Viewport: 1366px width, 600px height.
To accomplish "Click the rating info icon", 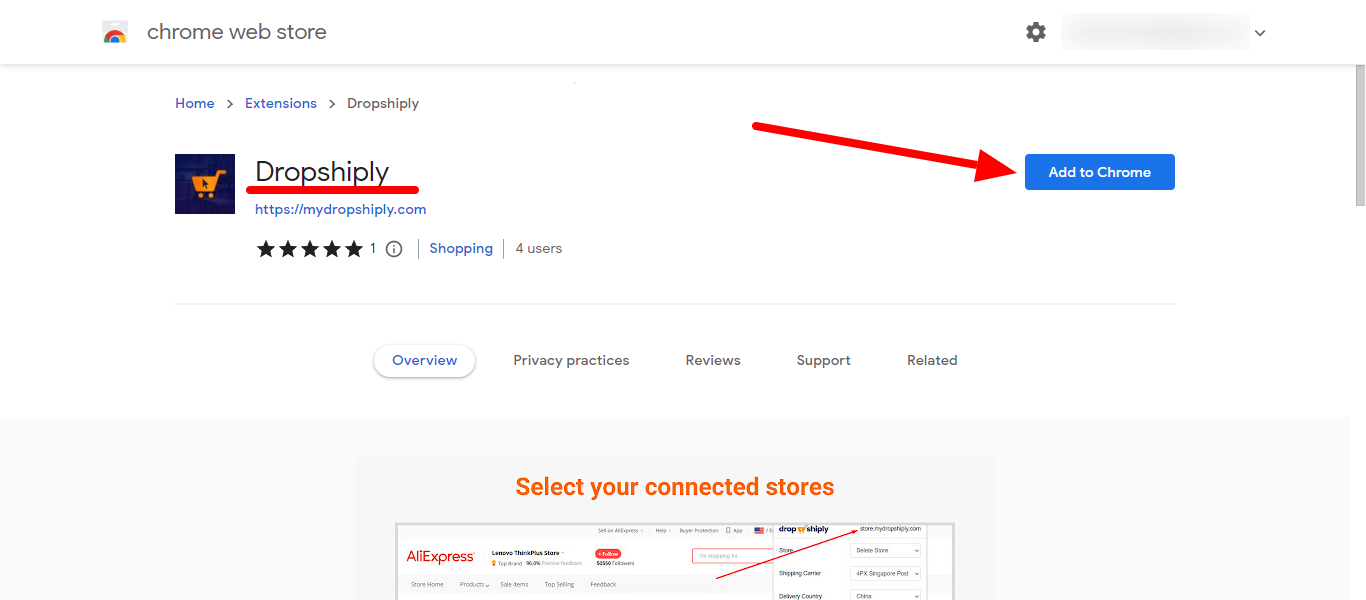I will (x=394, y=249).
